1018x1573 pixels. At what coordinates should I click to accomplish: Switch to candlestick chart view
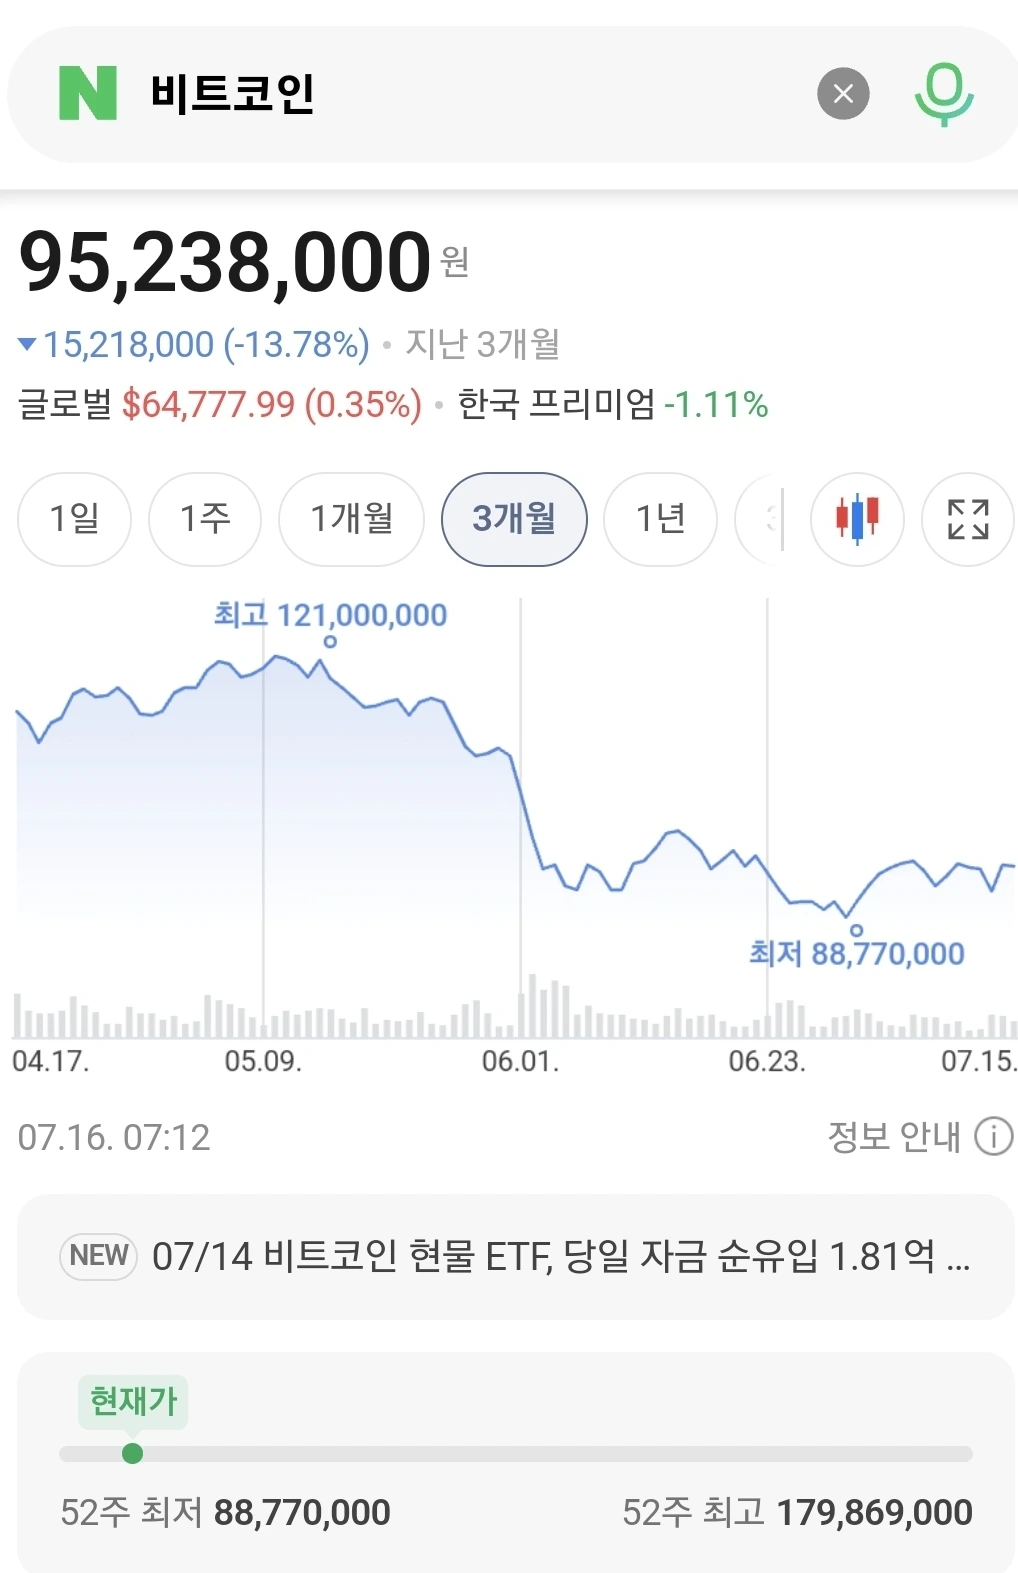857,518
